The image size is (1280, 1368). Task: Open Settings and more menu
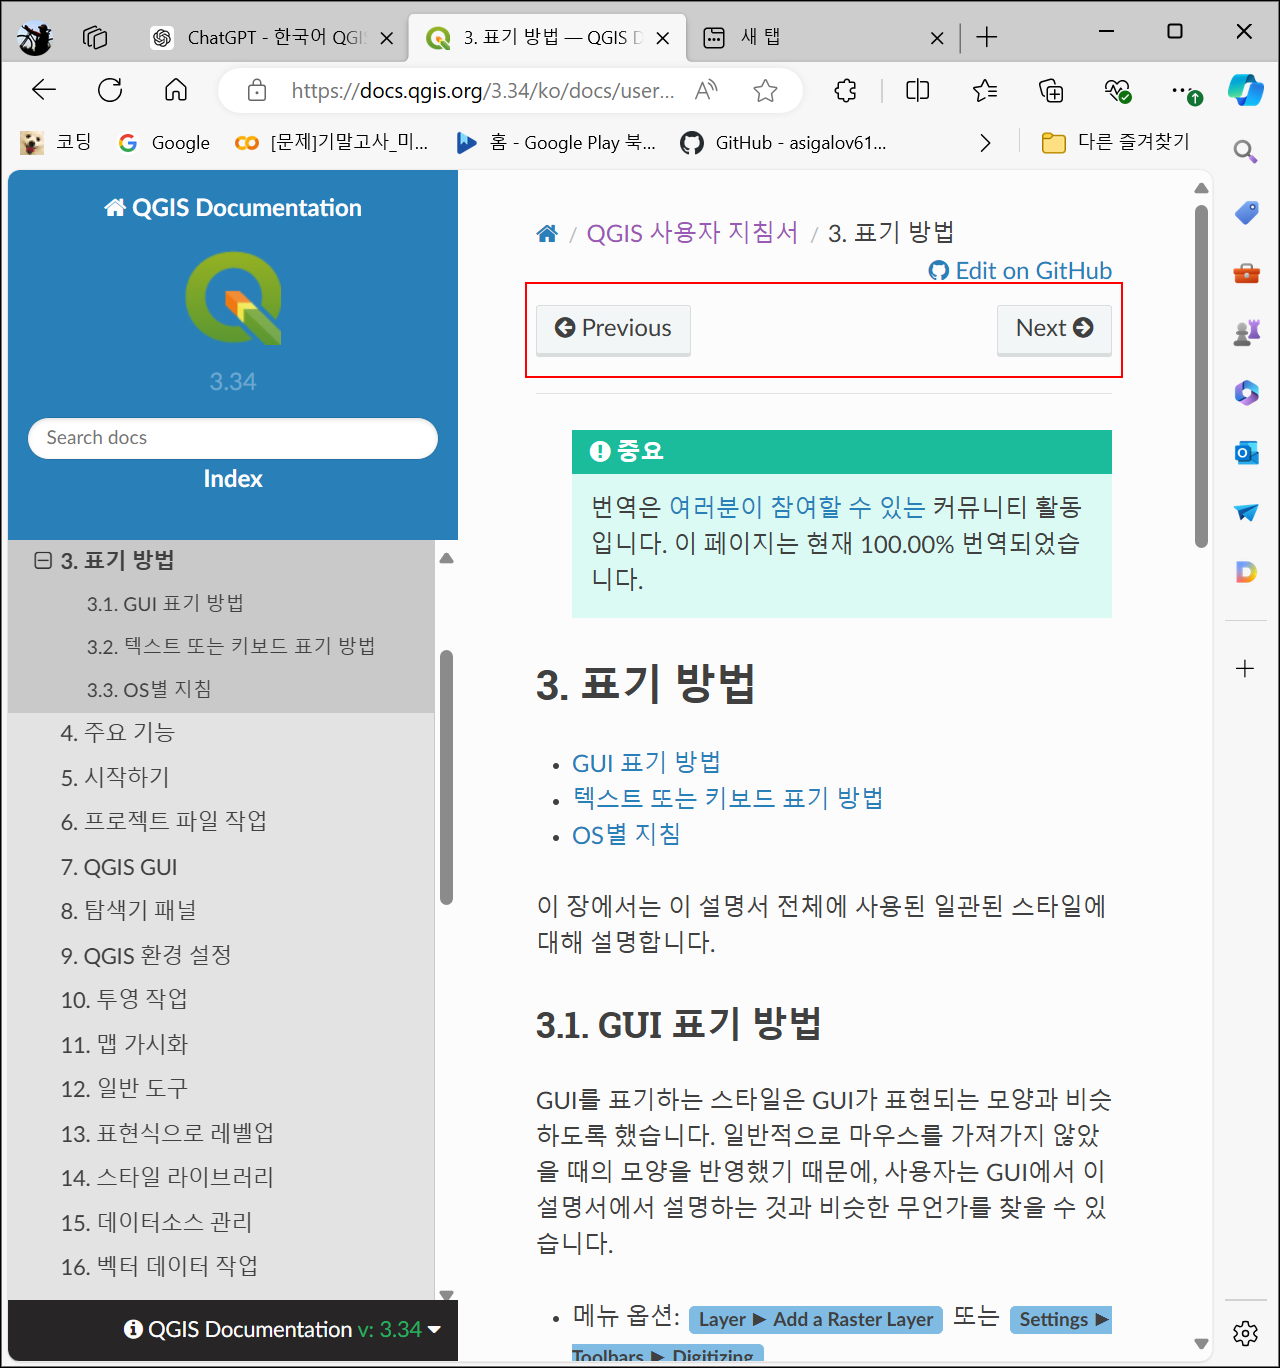[x=1186, y=92]
